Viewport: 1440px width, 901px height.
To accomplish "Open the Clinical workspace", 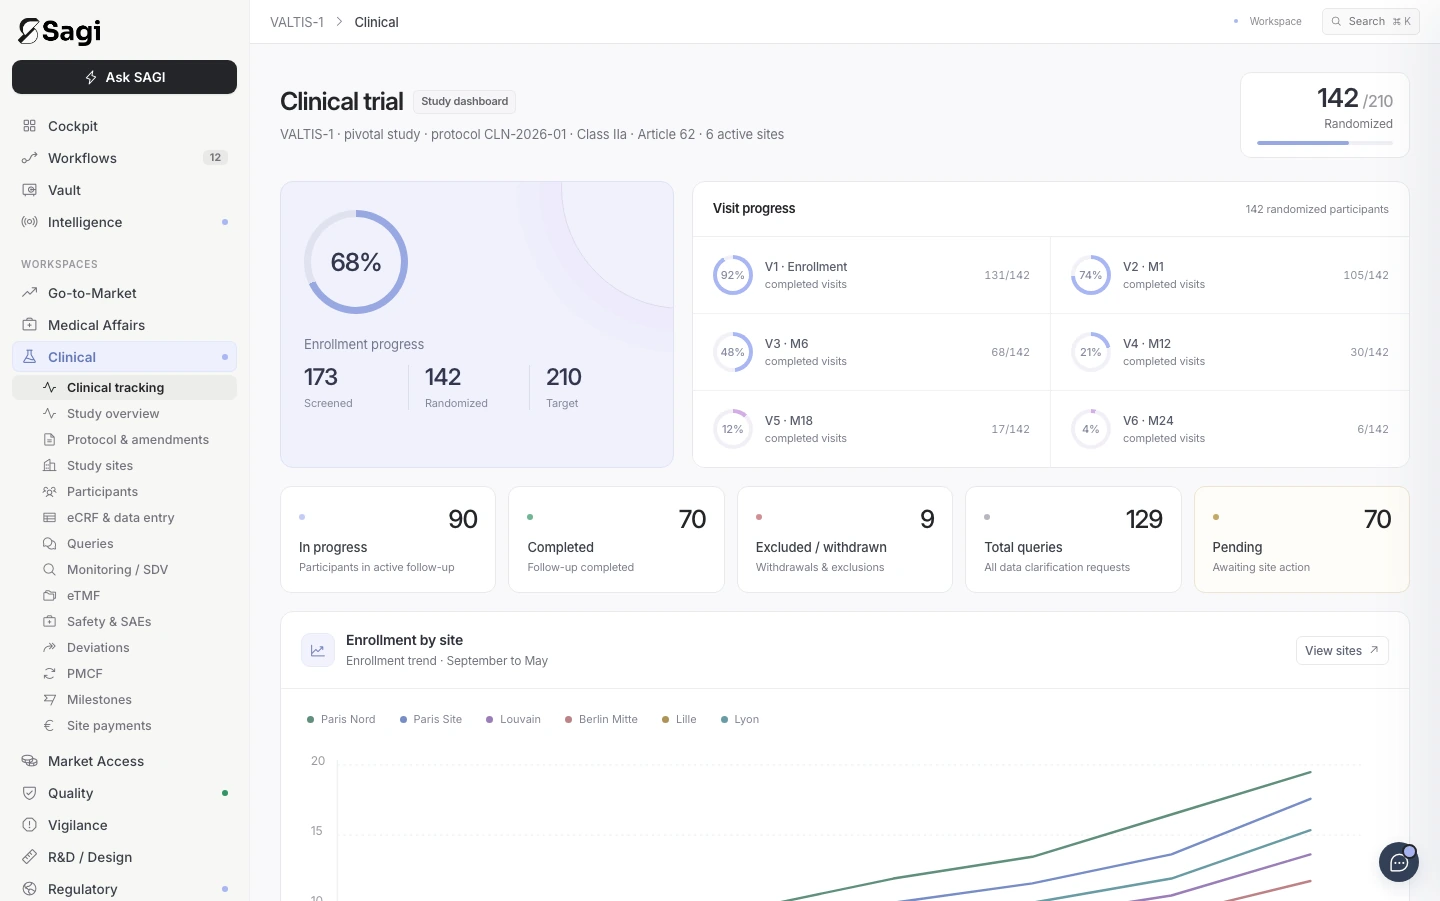I will 124,357.
